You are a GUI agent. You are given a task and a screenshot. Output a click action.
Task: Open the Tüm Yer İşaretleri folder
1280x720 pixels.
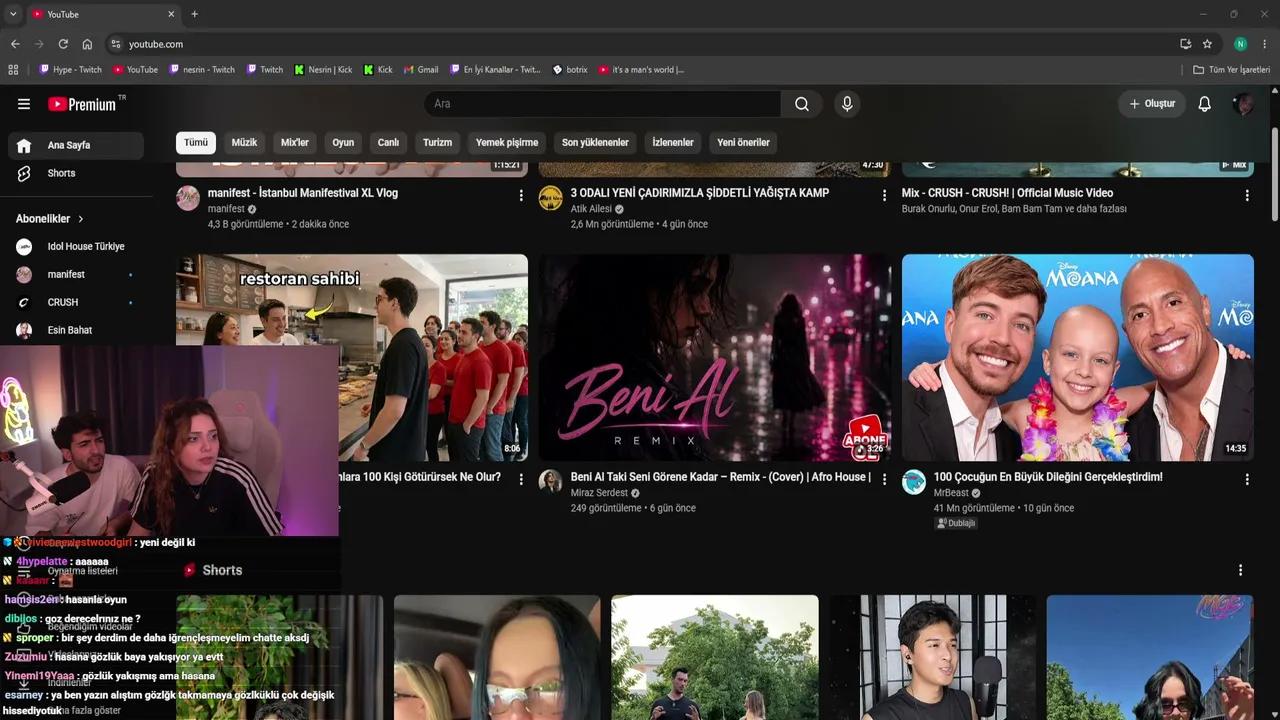(1231, 70)
